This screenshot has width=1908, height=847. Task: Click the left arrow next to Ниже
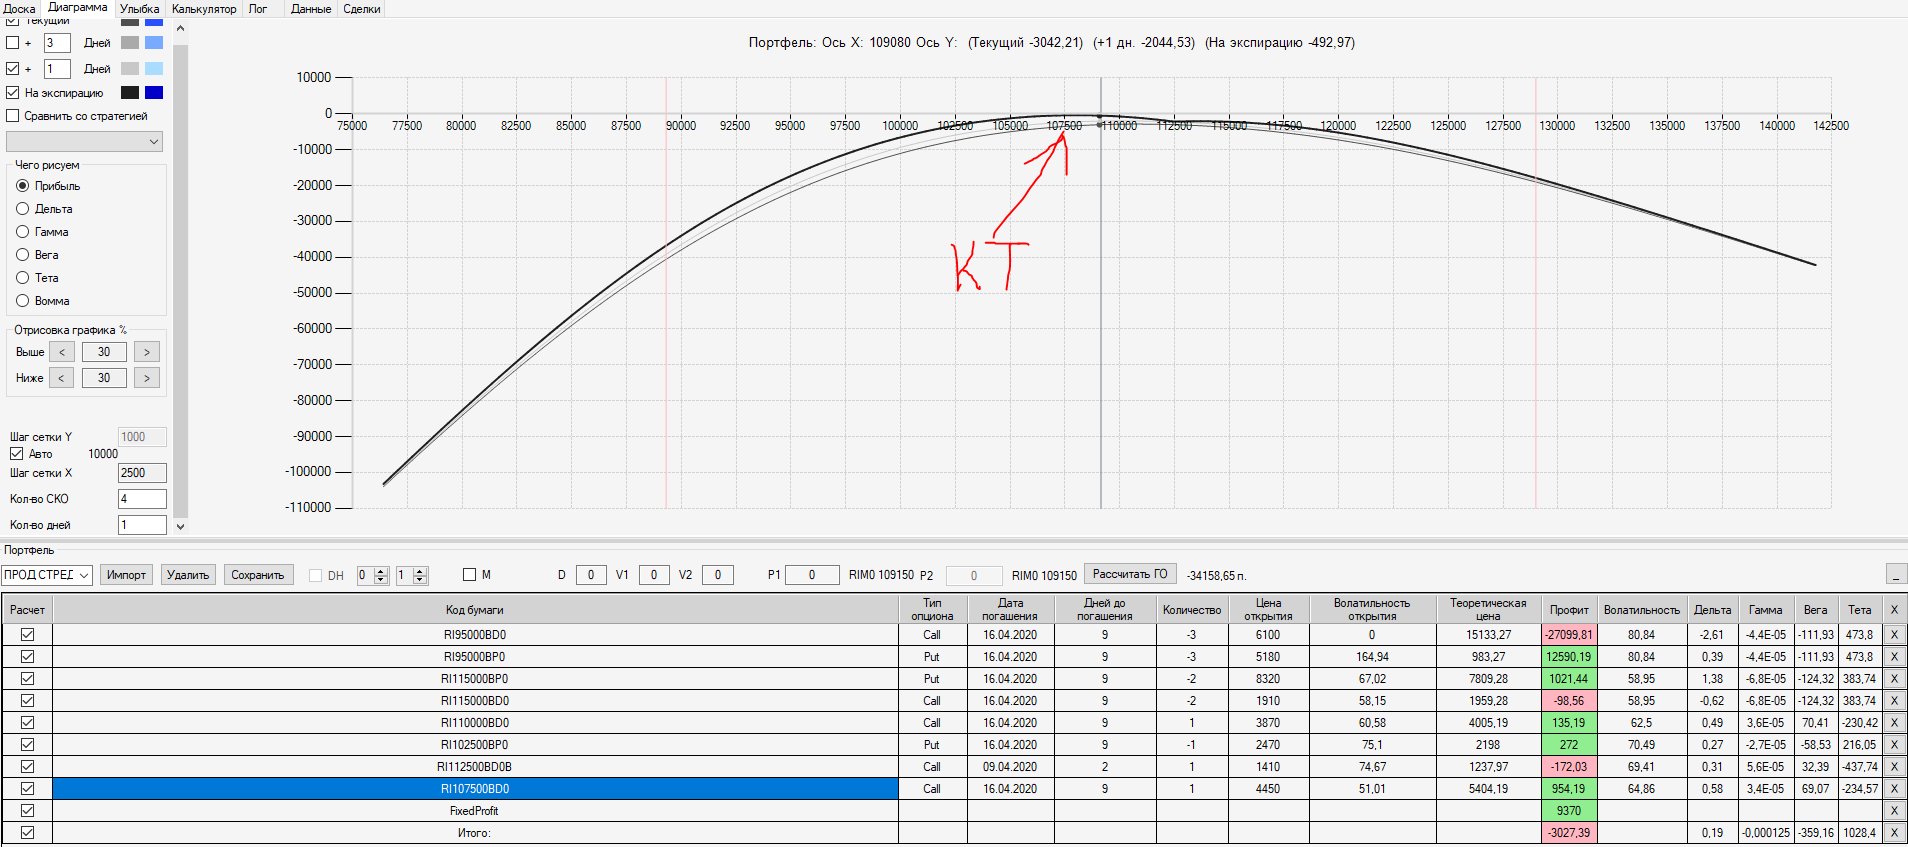(x=62, y=378)
